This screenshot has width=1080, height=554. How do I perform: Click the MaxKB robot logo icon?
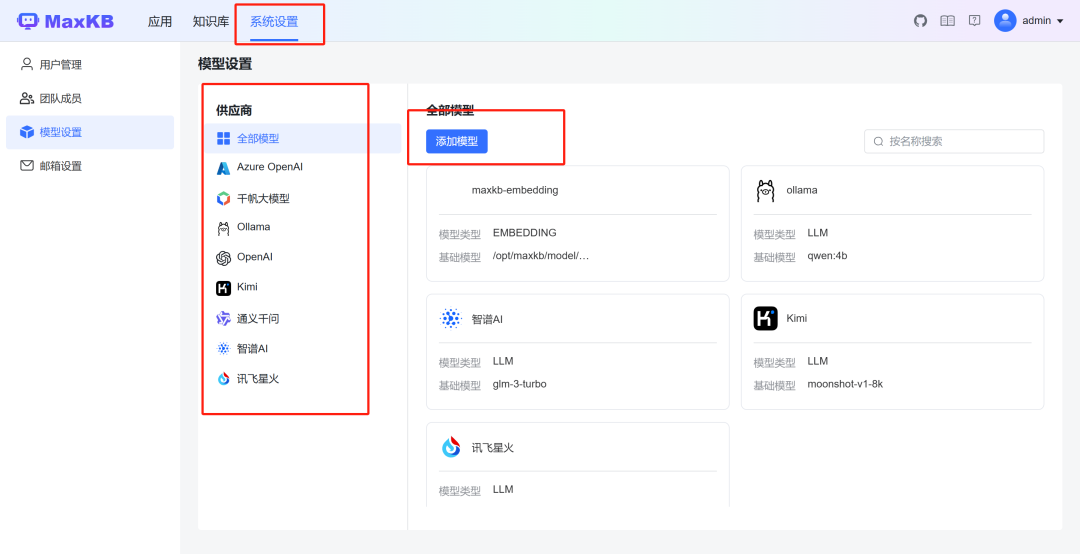click(28, 21)
